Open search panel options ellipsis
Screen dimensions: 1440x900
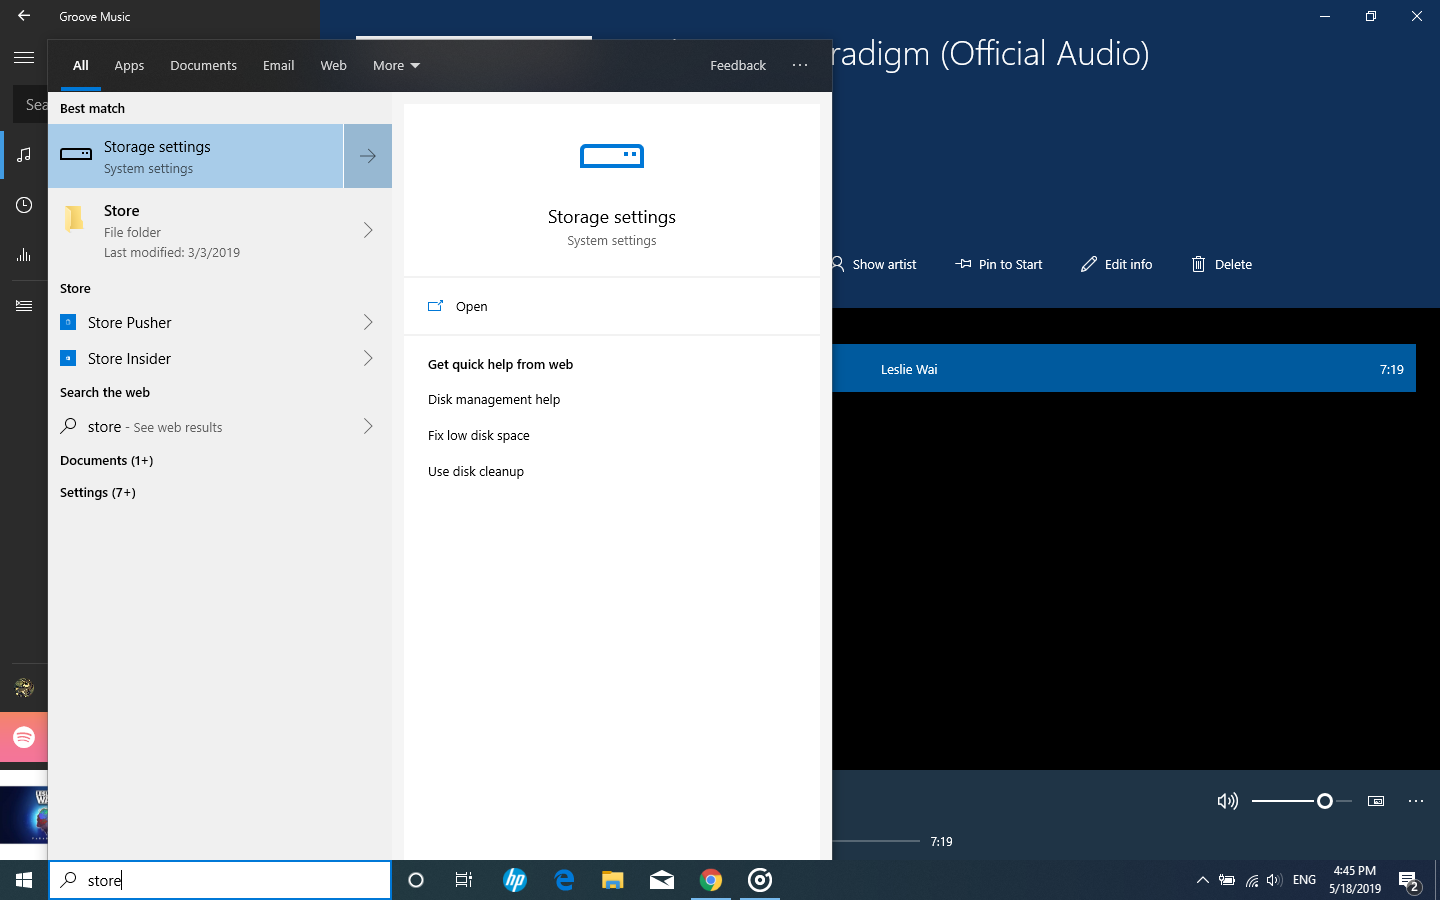(x=799, y=66)
